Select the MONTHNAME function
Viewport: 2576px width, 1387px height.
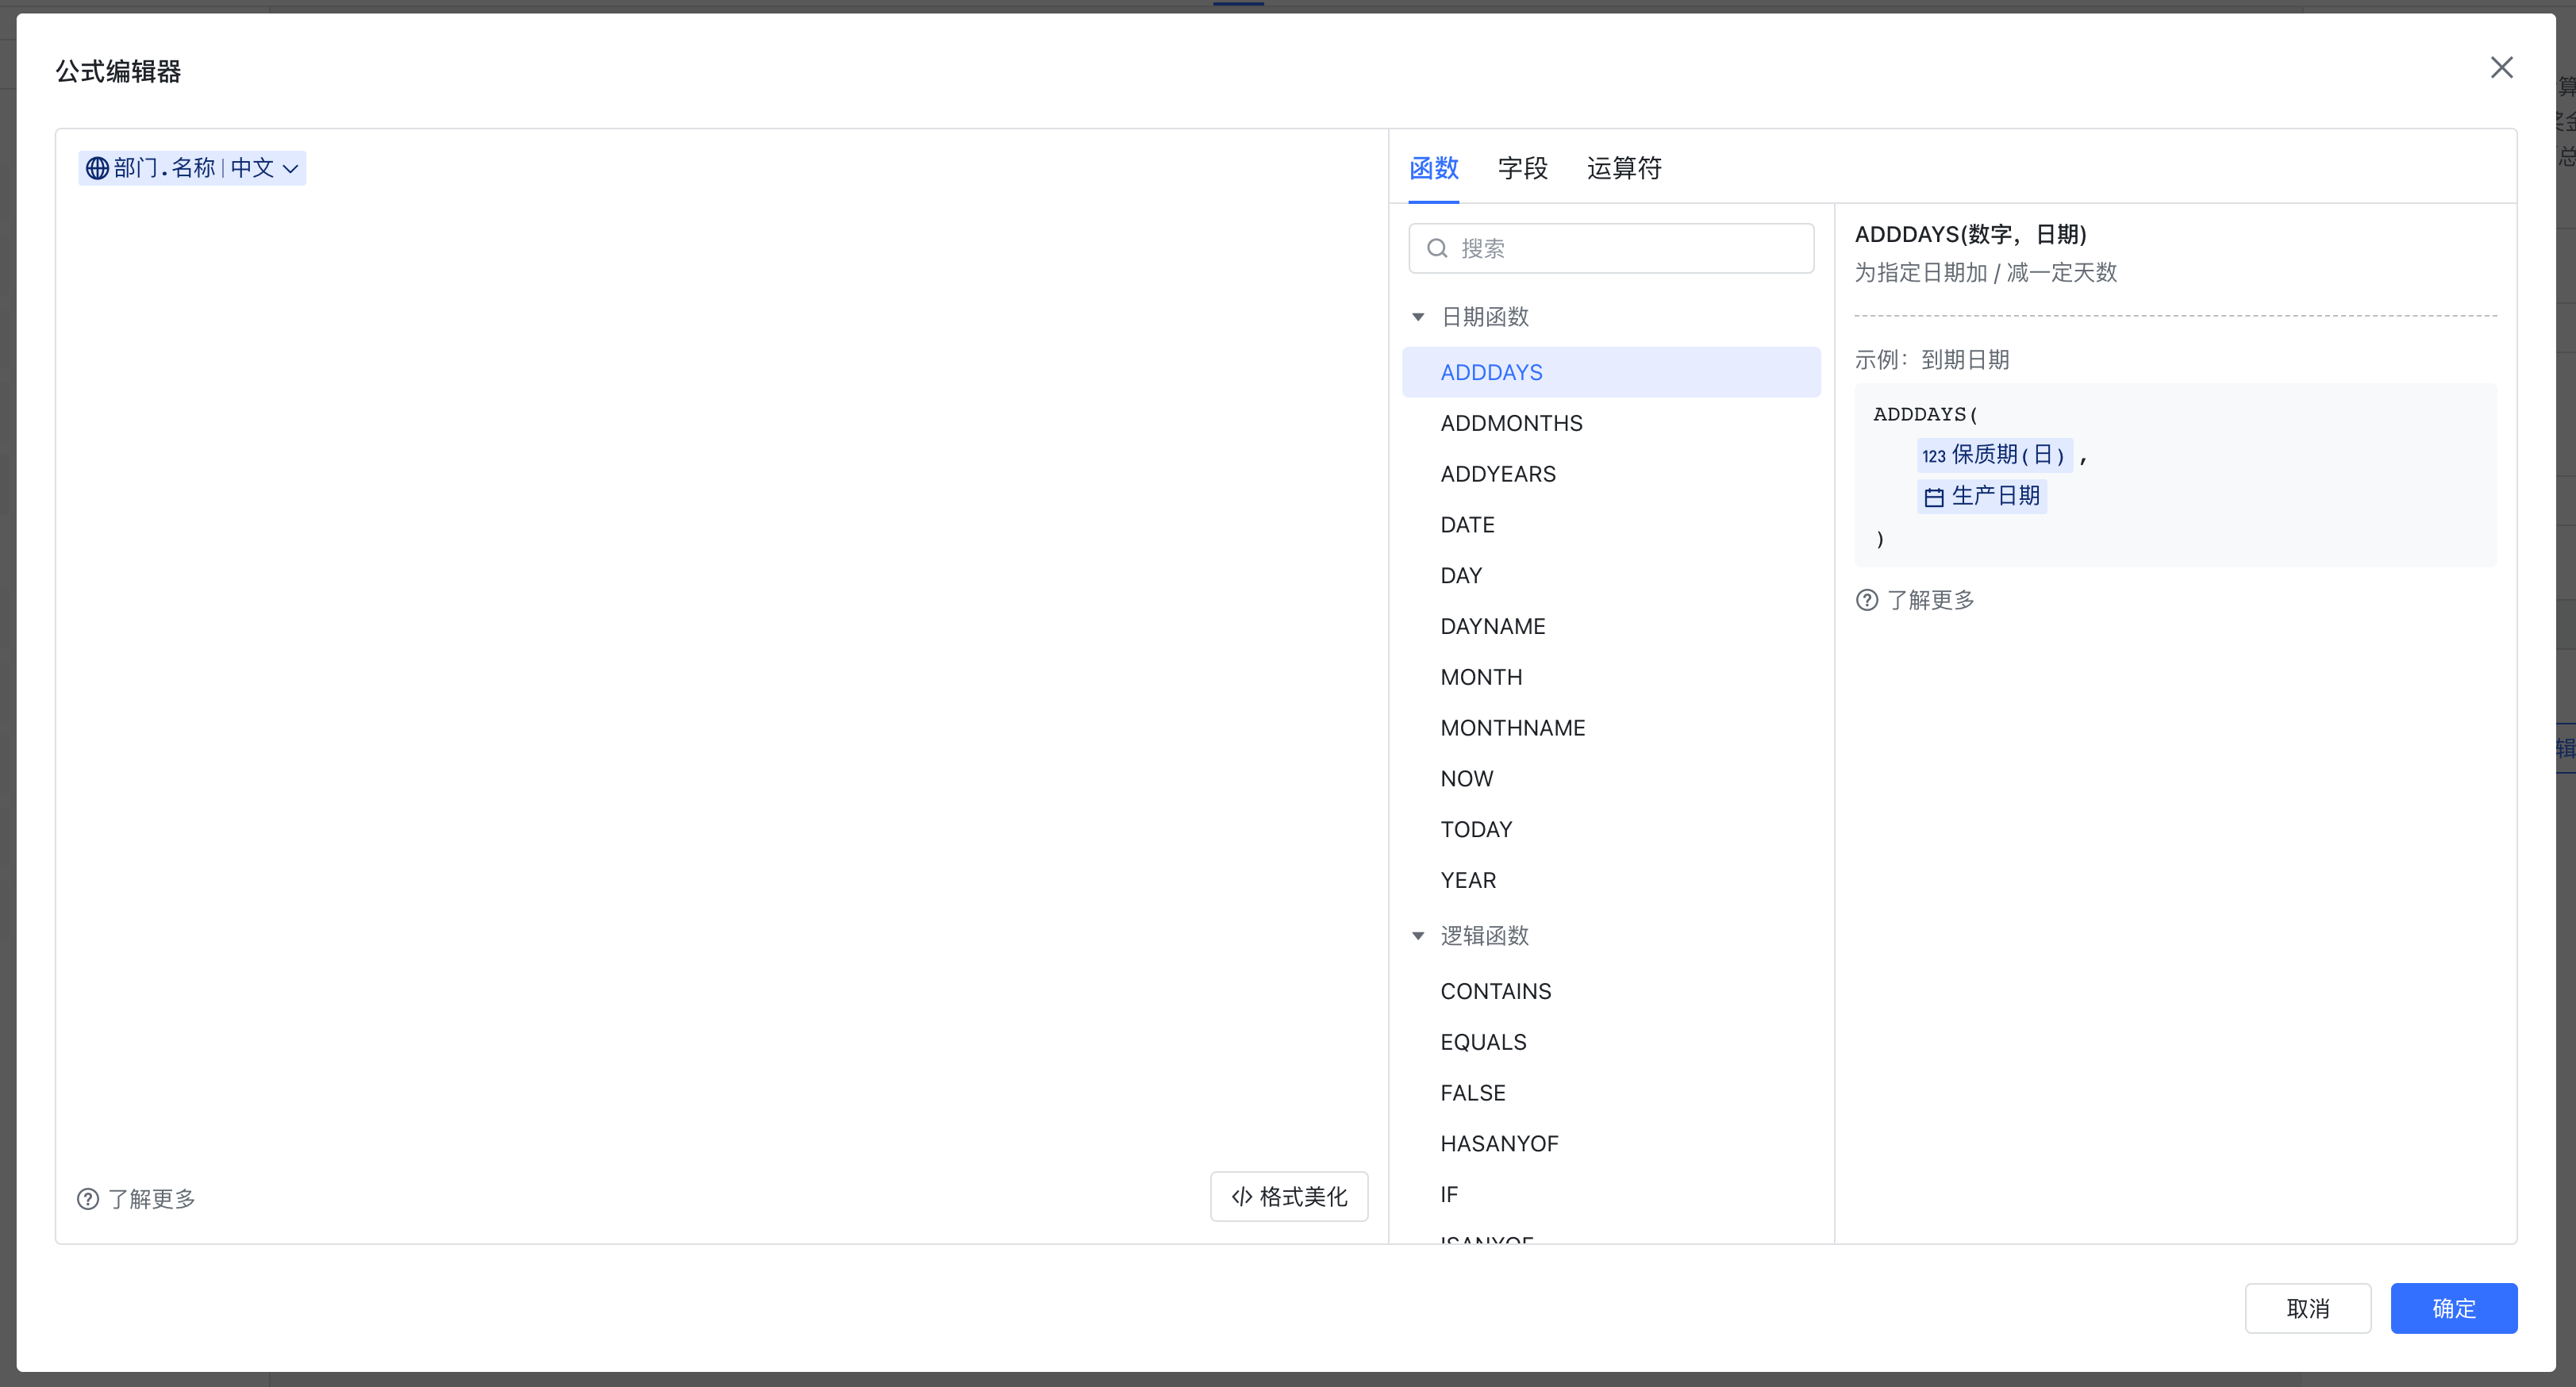click(x=1611, y=728)
